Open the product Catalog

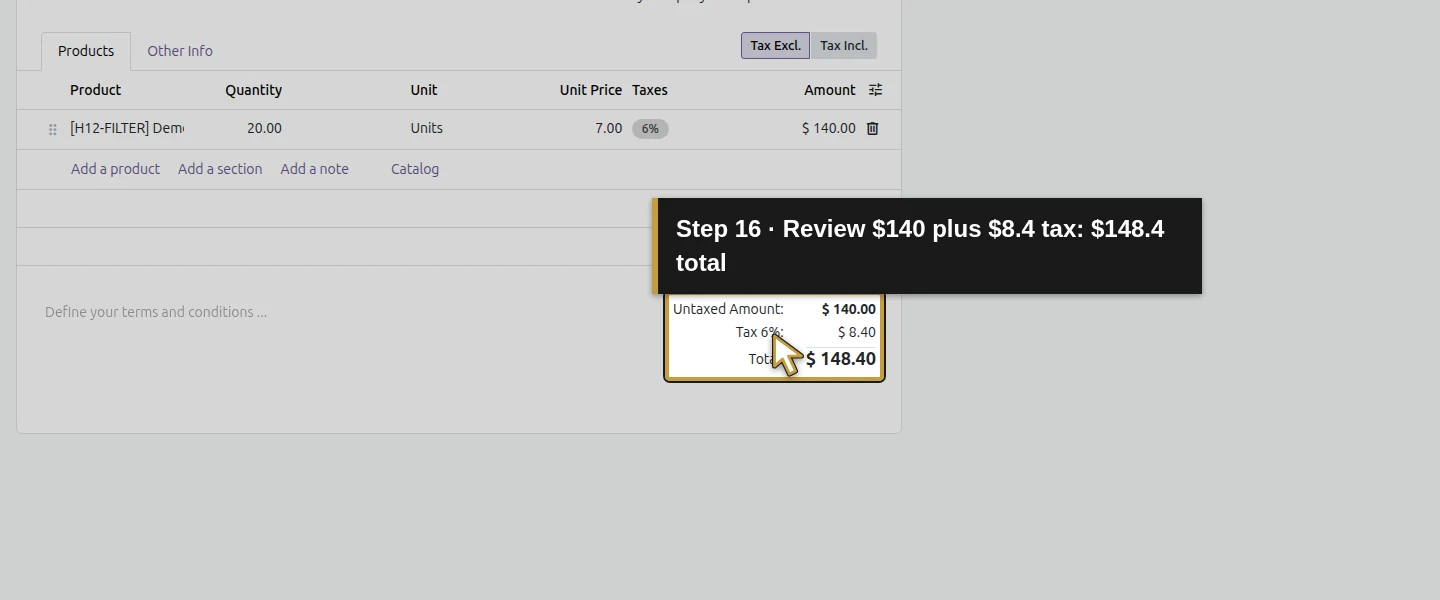point(415,169)
